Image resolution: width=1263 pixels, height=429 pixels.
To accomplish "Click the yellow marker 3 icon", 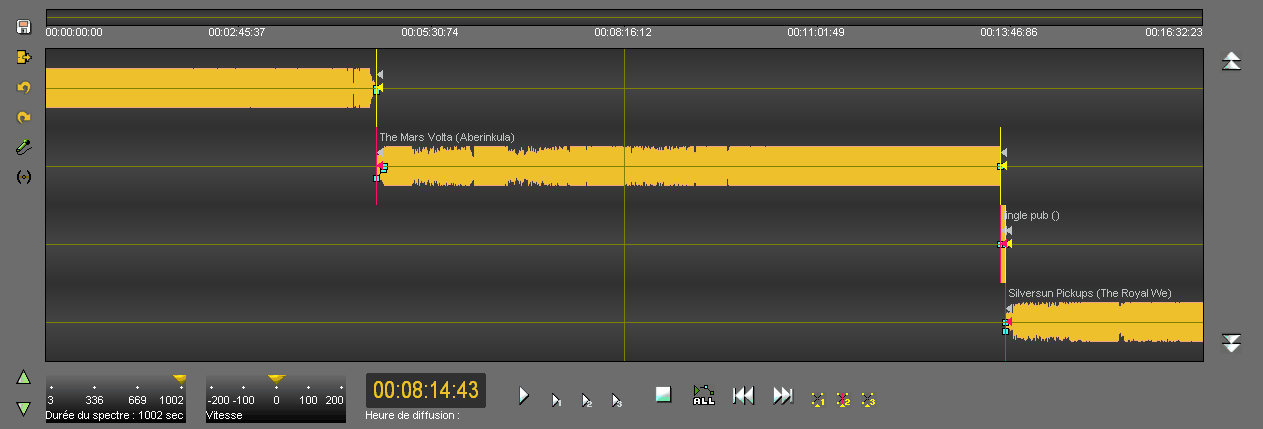I will click(x=868, y=399).
